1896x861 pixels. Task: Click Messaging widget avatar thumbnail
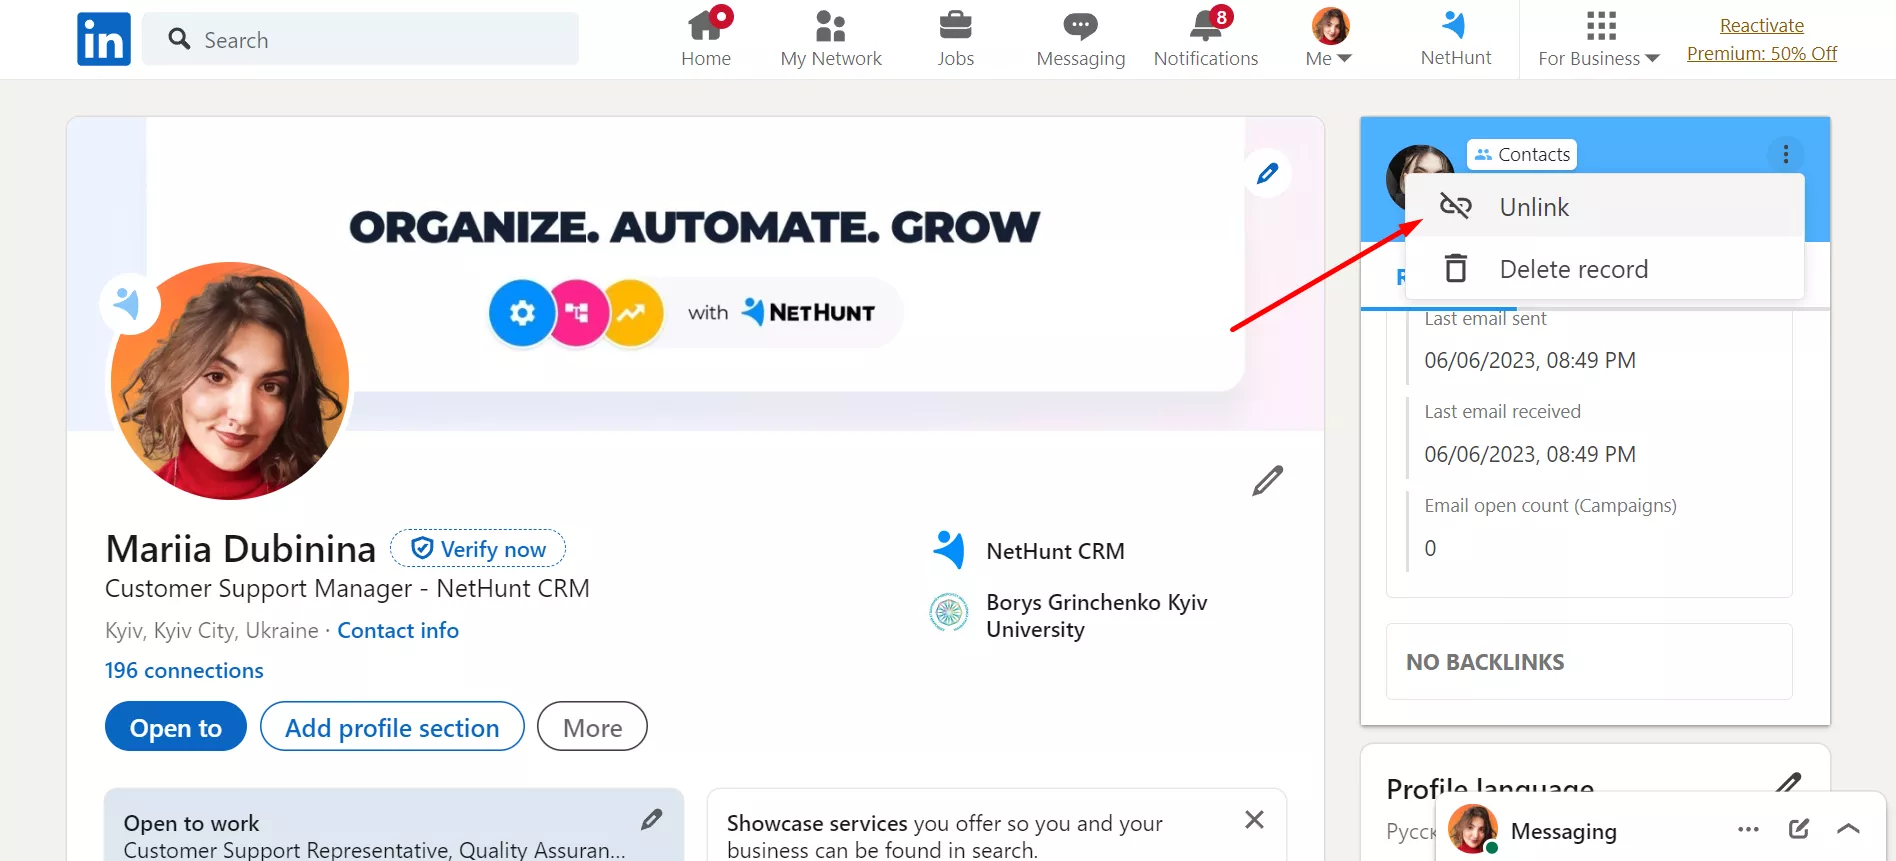click(x=1473, y=829)
